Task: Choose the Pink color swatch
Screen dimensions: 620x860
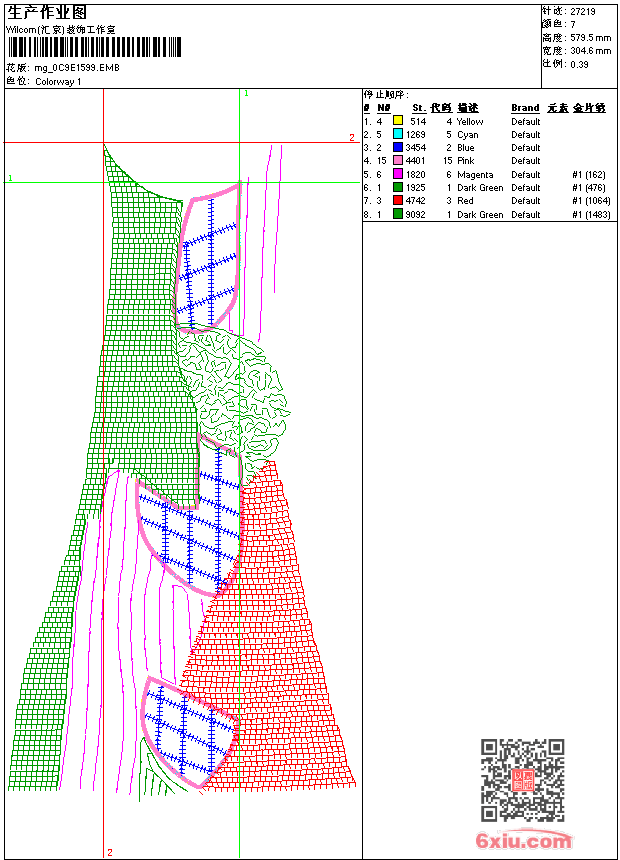Action: coord(397,161)
